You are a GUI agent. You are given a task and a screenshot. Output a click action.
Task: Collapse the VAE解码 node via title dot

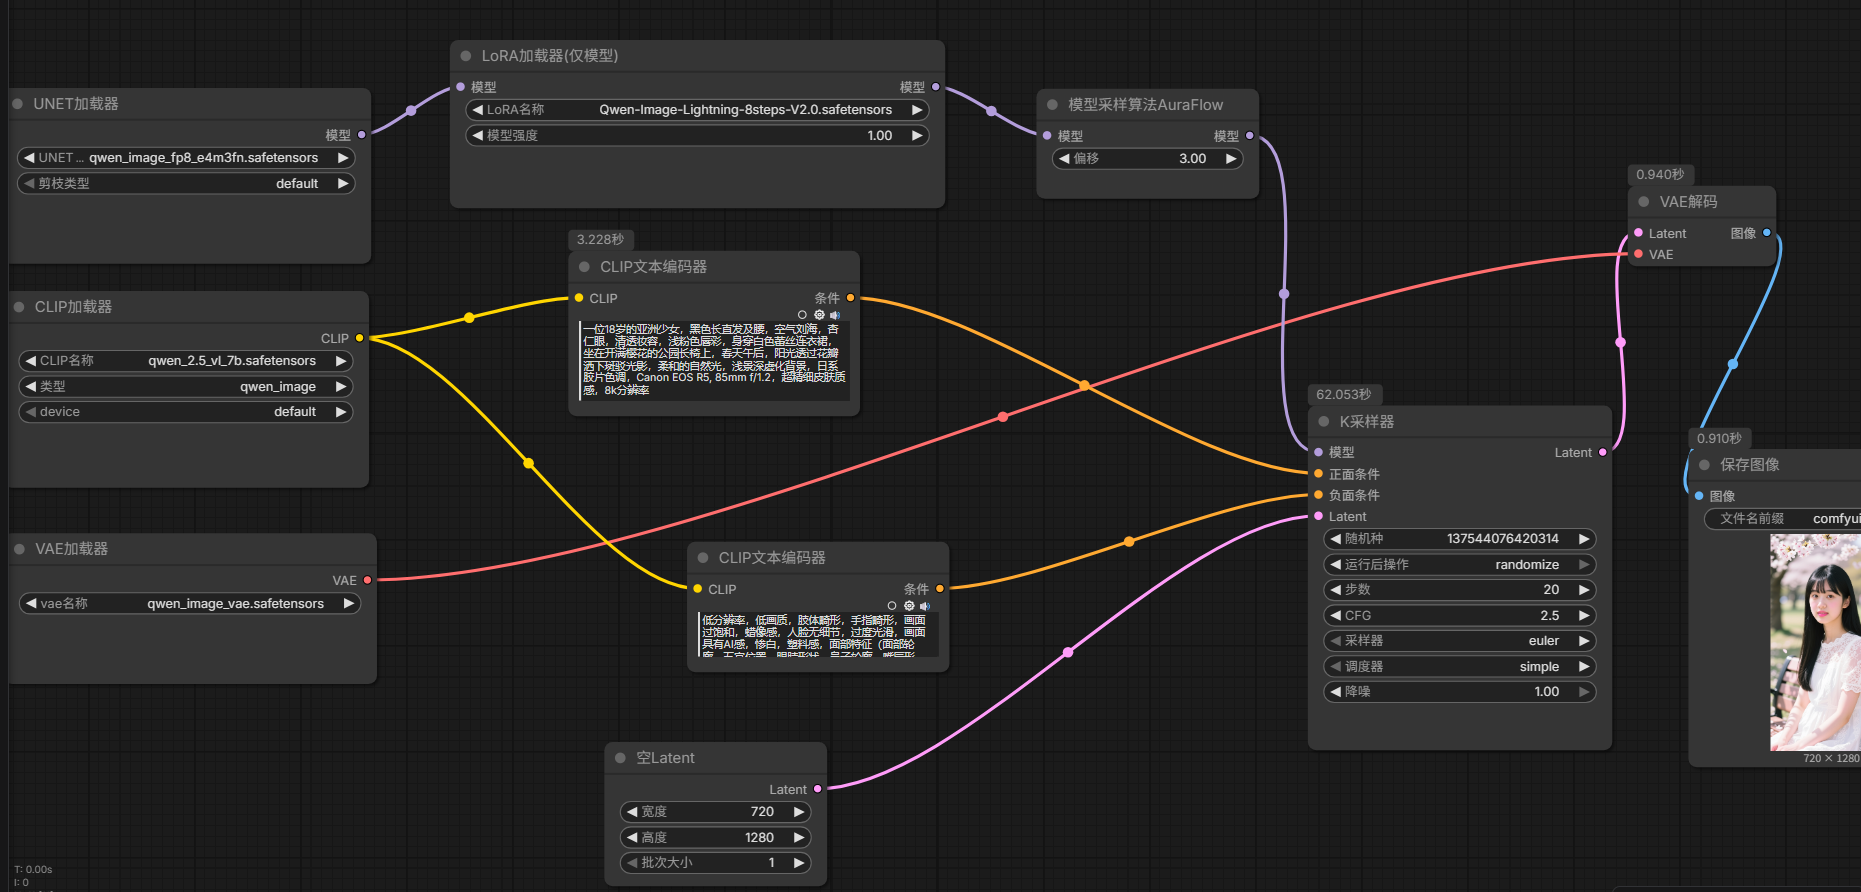click(x=1644, y=202)
